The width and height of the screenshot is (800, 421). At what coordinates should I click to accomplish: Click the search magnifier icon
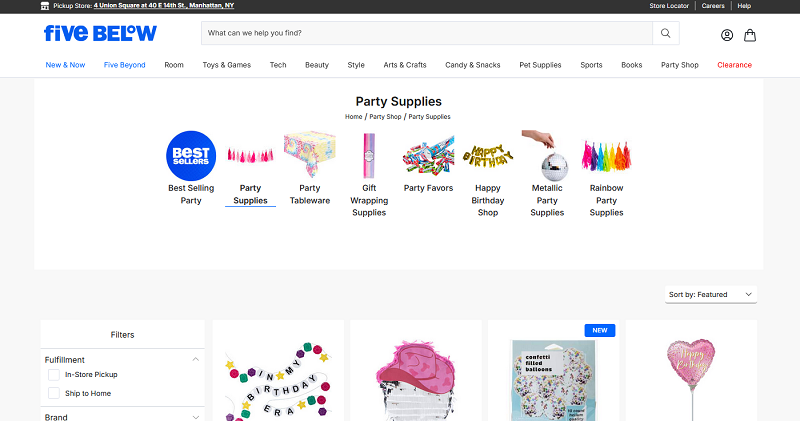665,33
